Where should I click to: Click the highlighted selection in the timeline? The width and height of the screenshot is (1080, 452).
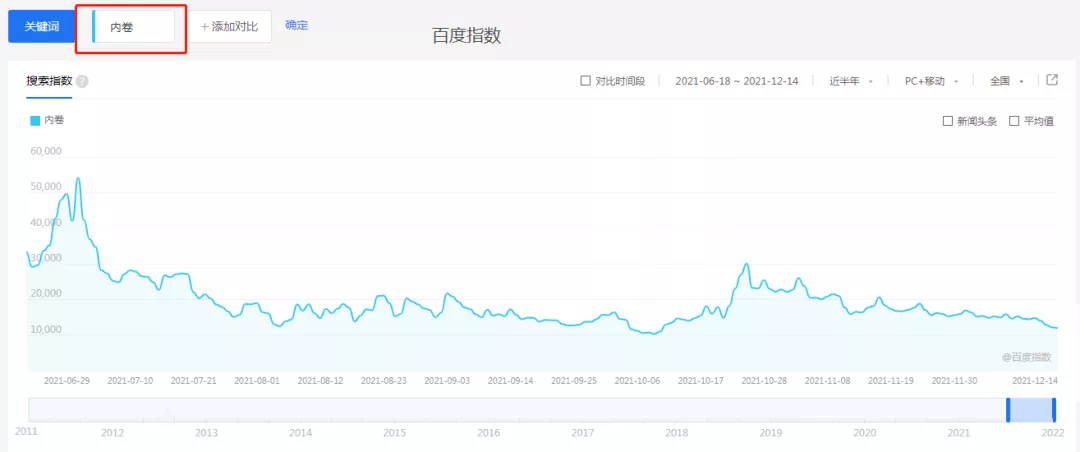[x=1031, y=409]
